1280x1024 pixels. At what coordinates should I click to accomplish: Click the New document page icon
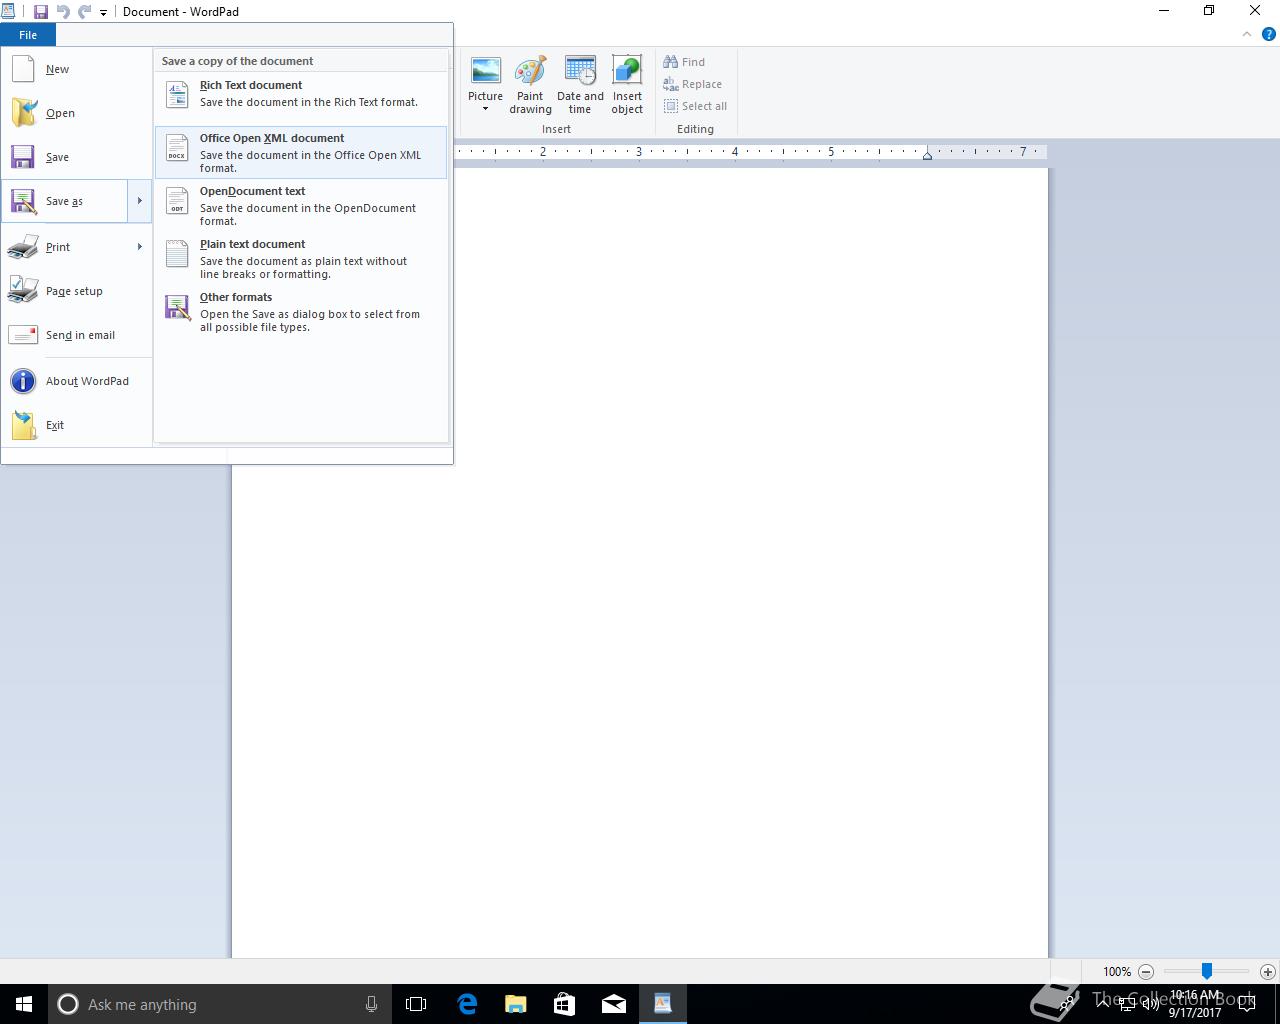pos(23,69)
